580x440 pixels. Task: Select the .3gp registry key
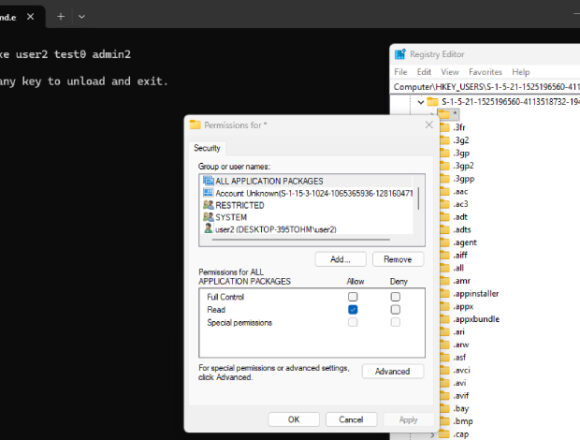[462, 153]
